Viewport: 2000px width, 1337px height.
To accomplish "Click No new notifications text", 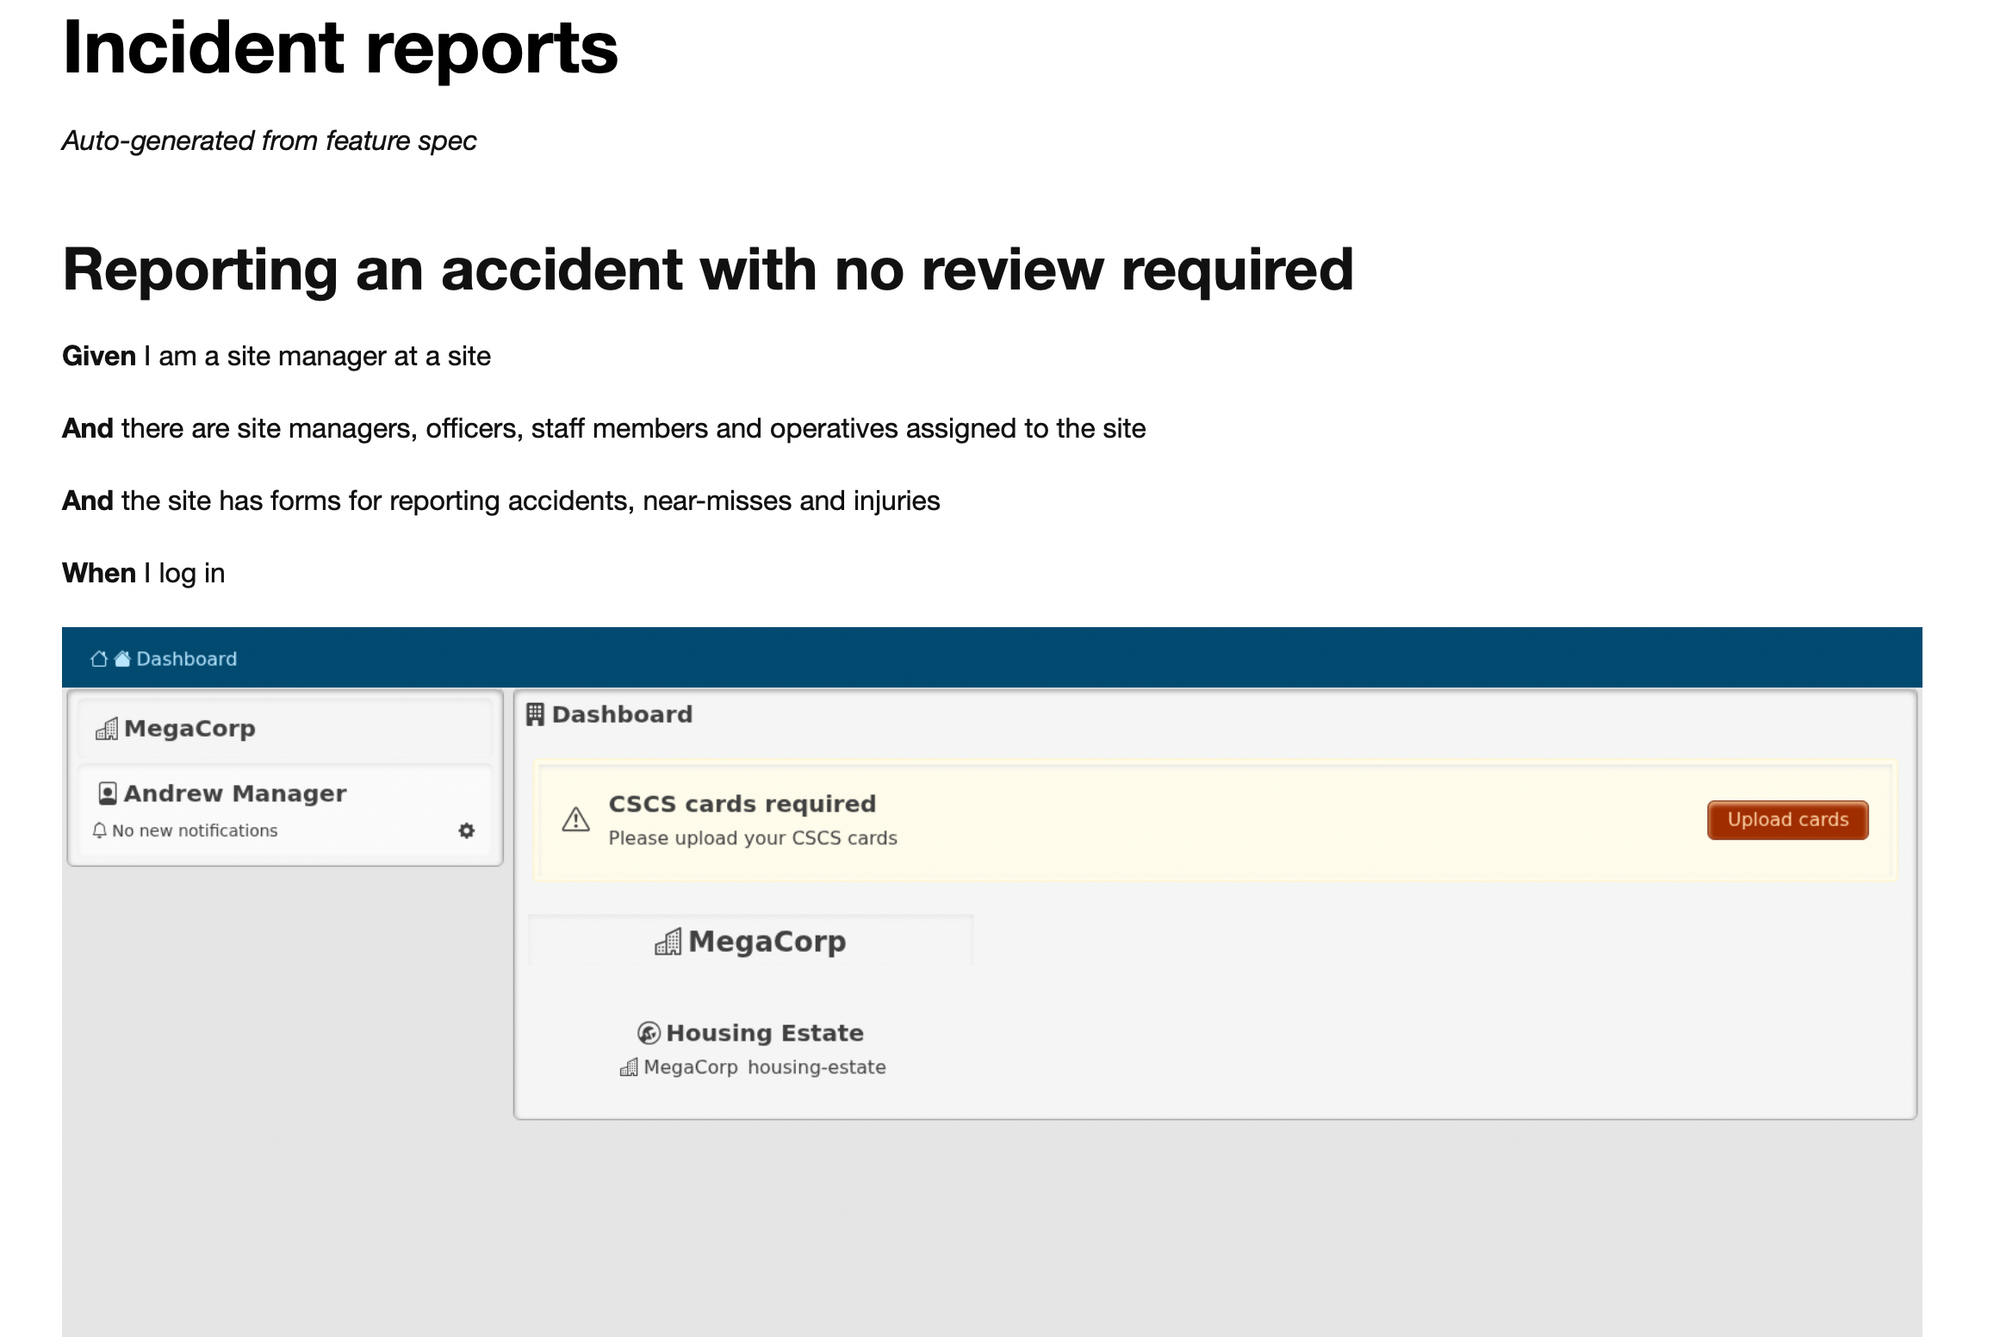I will point(194,830).
